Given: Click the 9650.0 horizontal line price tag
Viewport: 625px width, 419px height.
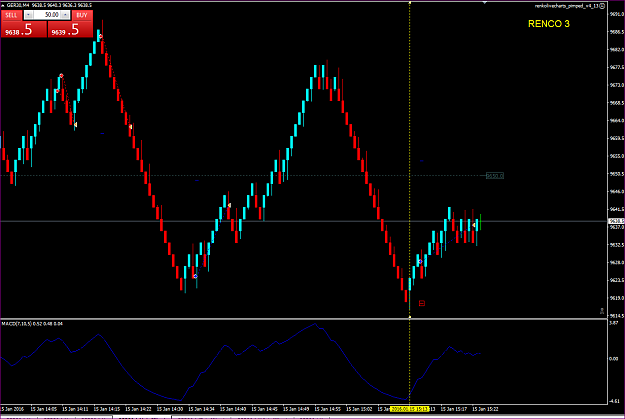Looking at the screenshot, I should pyautogui.click(x=495, y=176).
